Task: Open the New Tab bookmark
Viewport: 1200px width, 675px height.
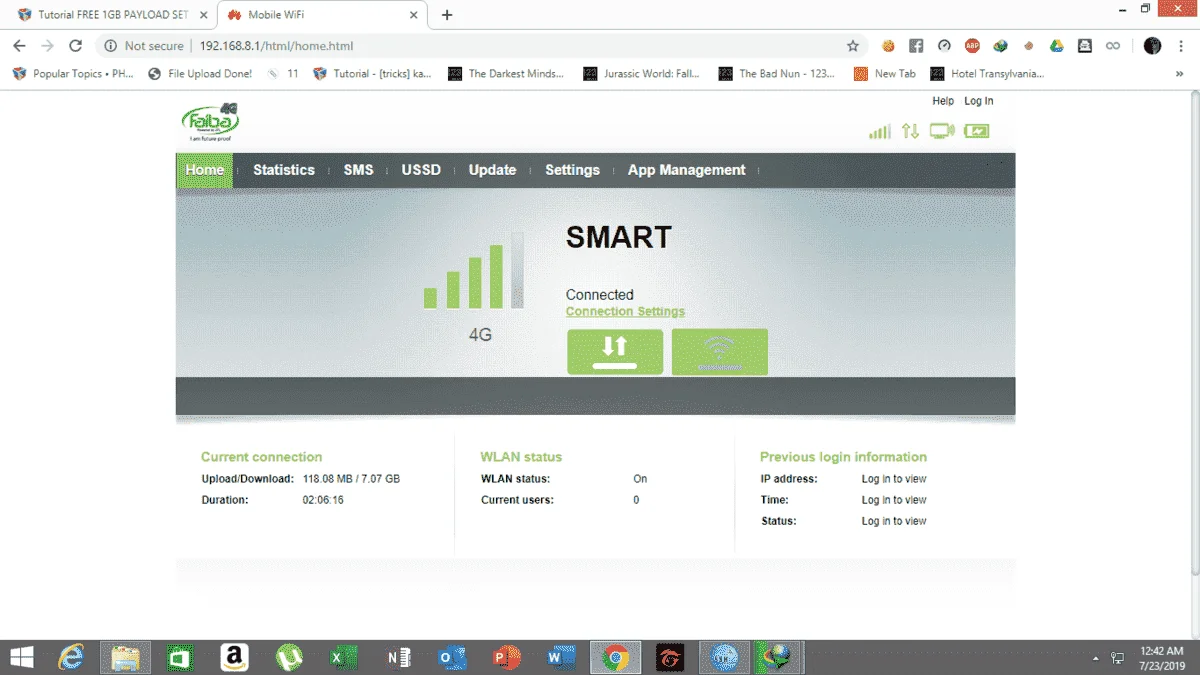Action: (x=885, y=73)
